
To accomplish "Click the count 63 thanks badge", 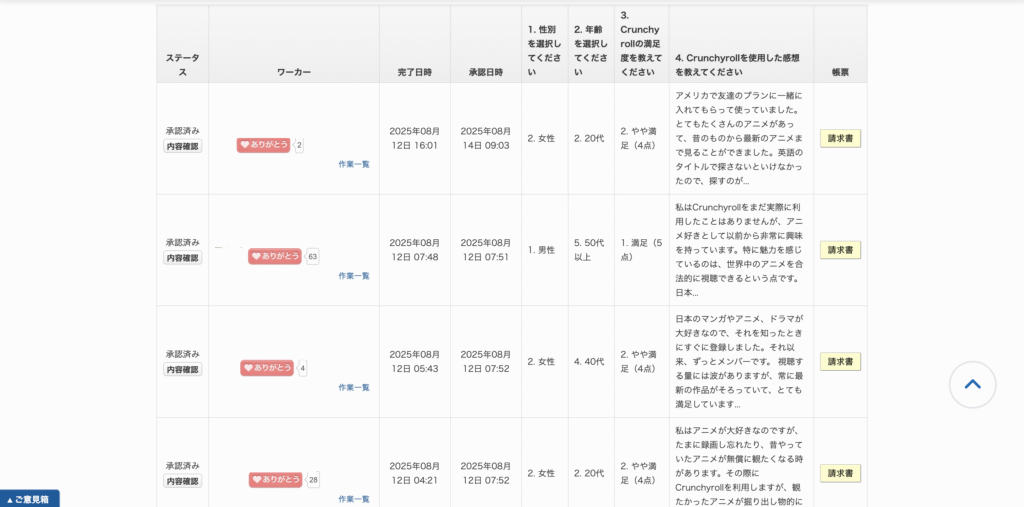I will (x=312, y=256).
